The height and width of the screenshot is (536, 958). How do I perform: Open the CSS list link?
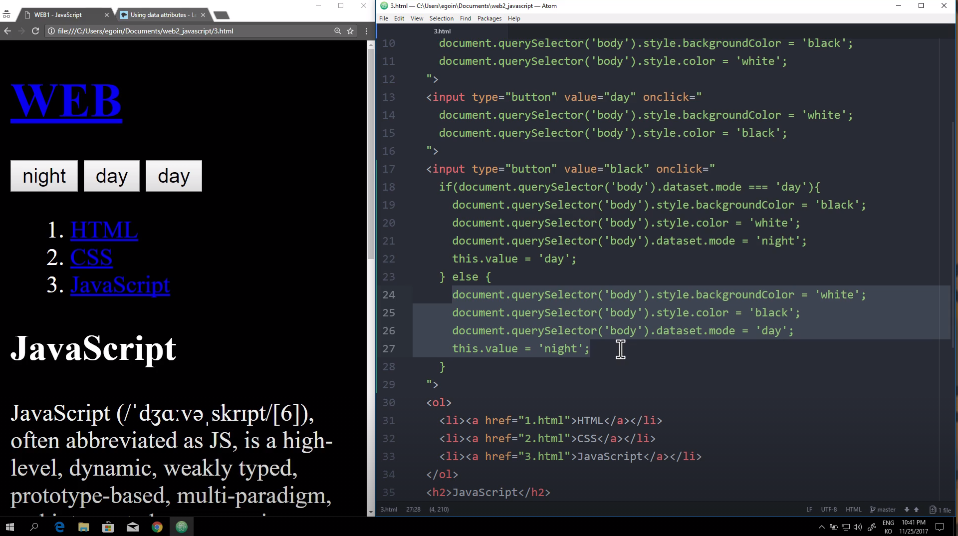point(91,257)
